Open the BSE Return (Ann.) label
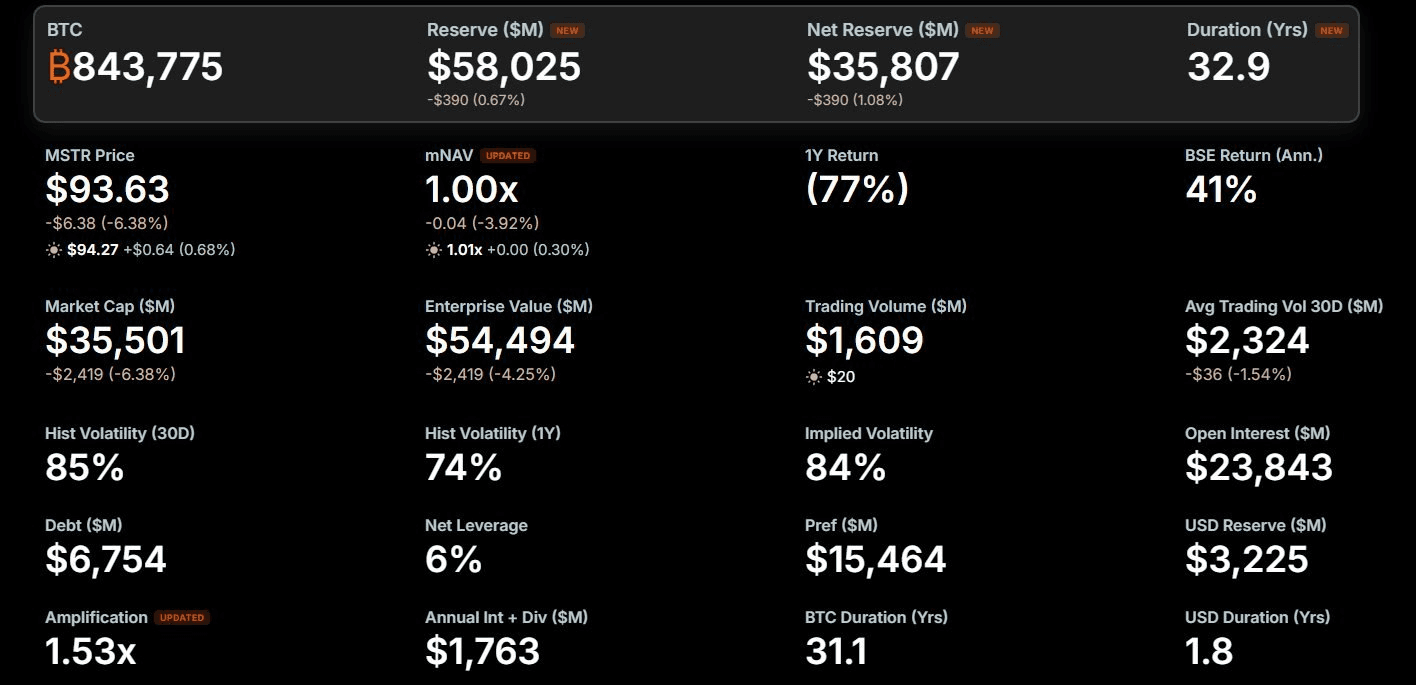The image size is (1416, 685). coord(1254,155)
